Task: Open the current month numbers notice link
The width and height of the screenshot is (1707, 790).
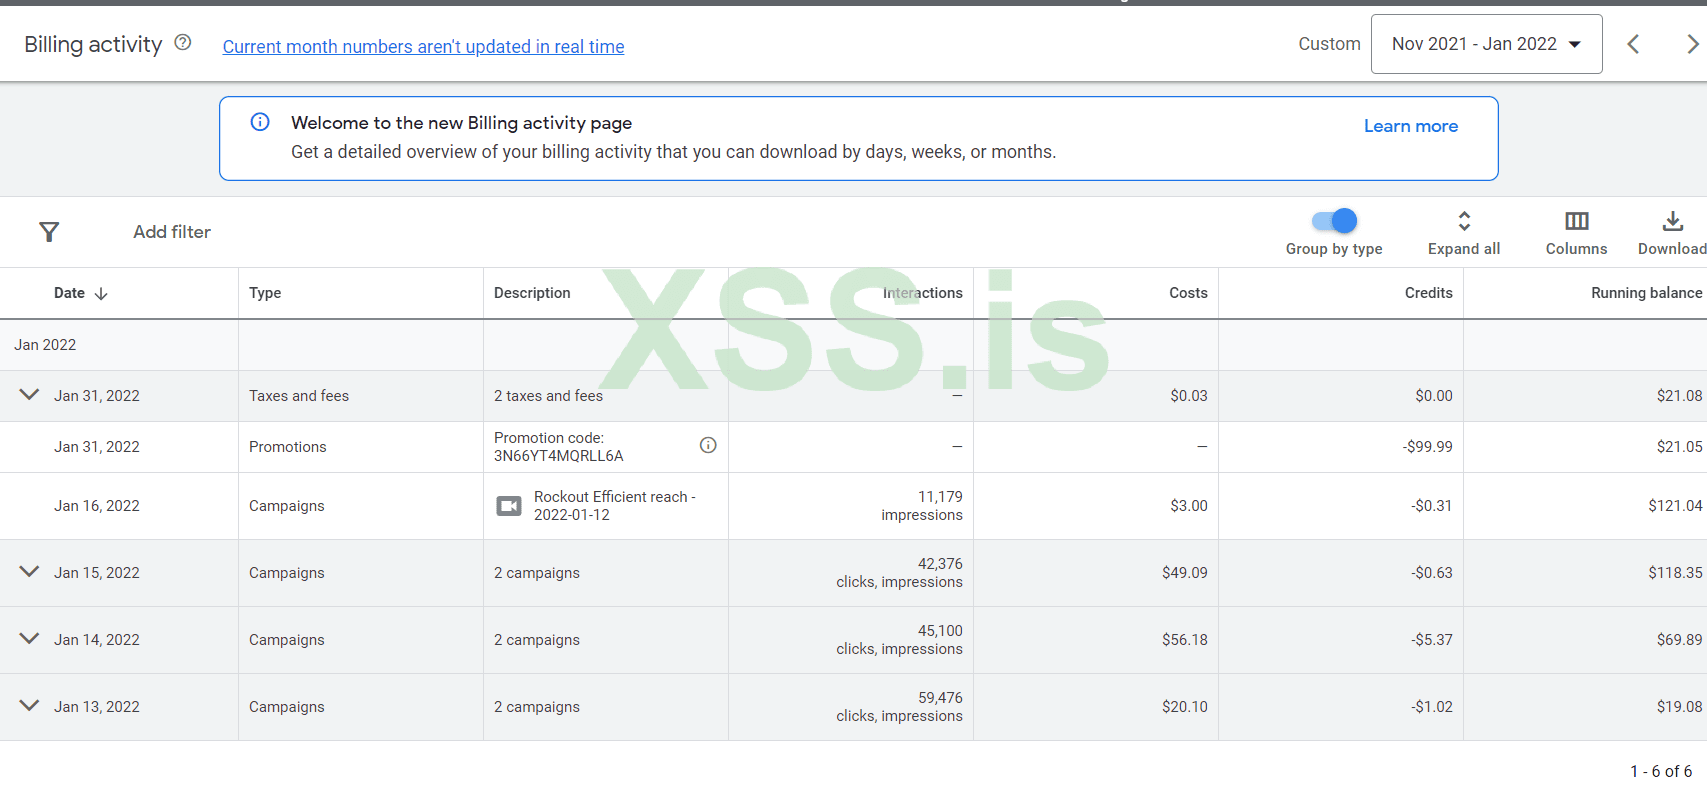Action: tap(423, 47)
